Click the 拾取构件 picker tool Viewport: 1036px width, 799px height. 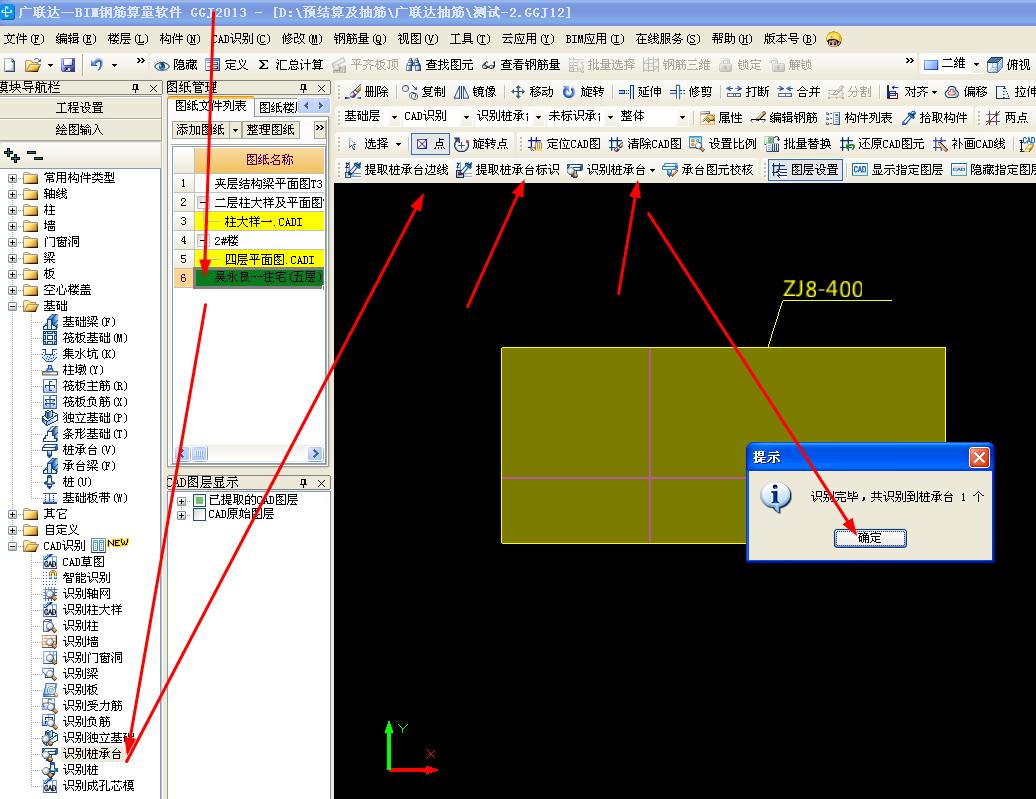(x=936, y=118)
